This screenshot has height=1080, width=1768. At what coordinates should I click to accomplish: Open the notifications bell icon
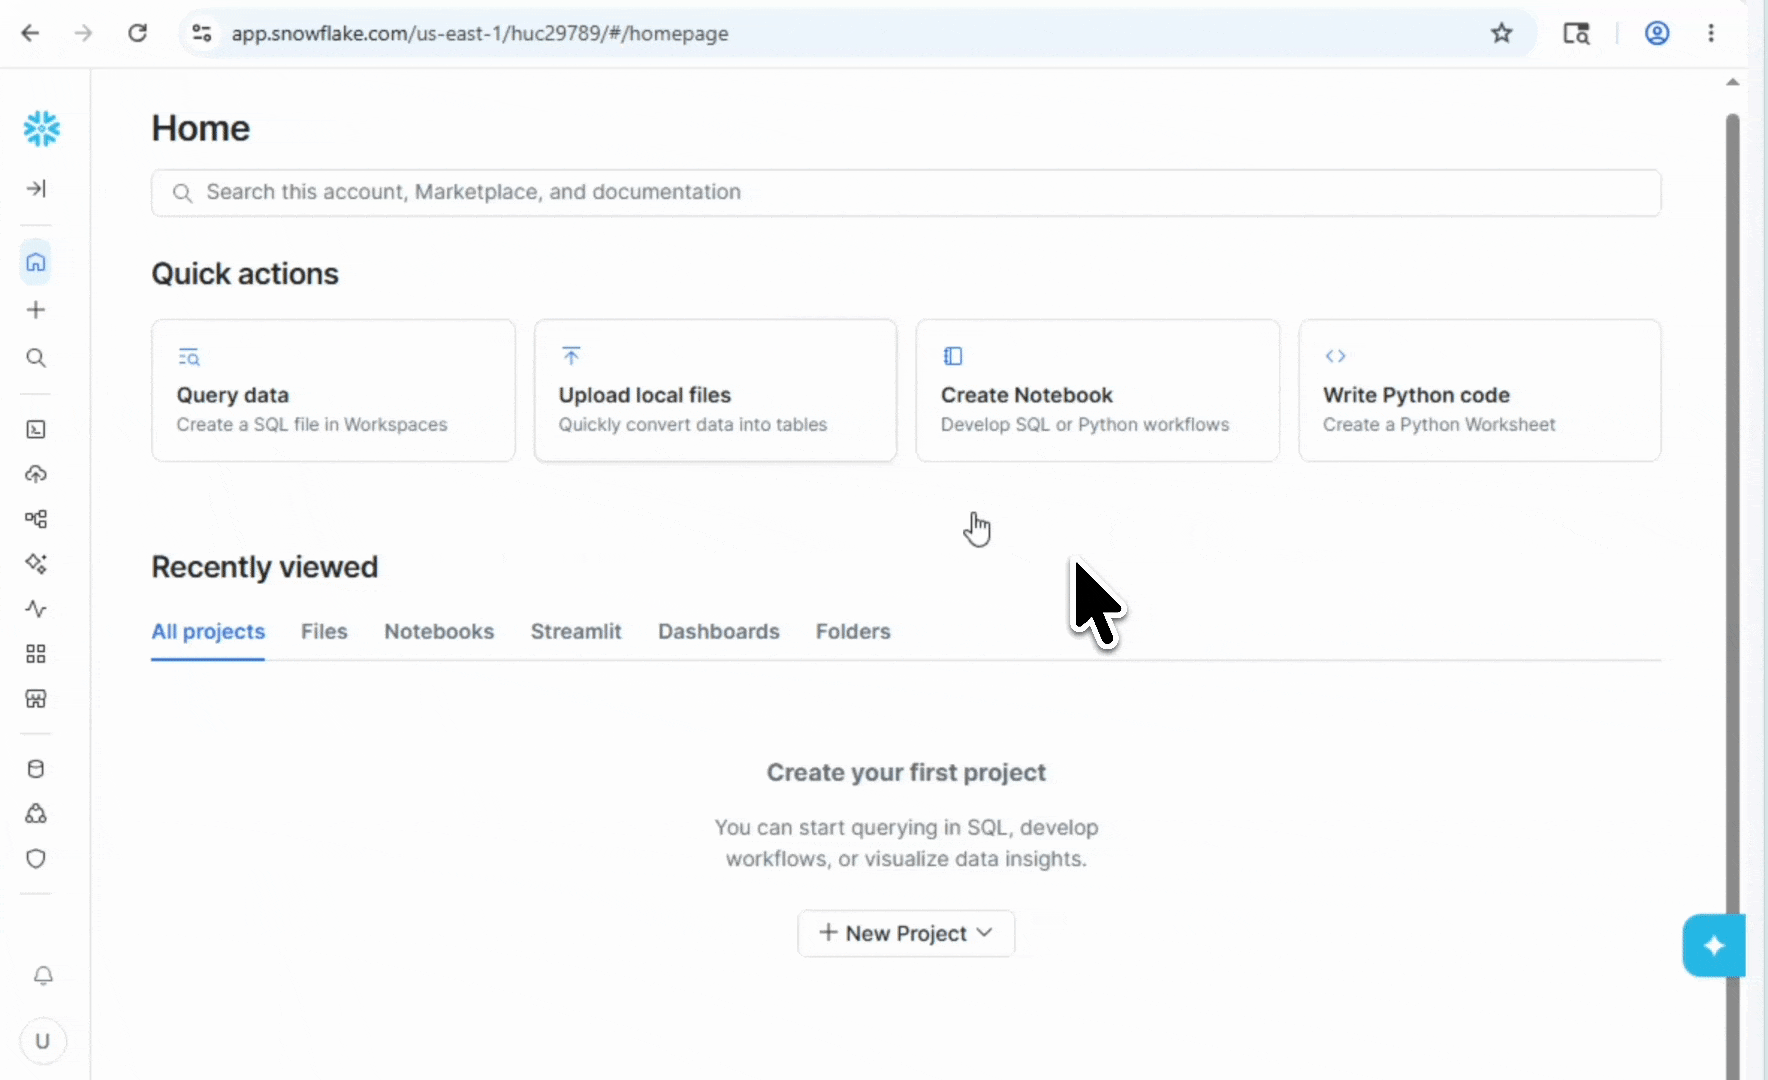[x=43, y=976]
